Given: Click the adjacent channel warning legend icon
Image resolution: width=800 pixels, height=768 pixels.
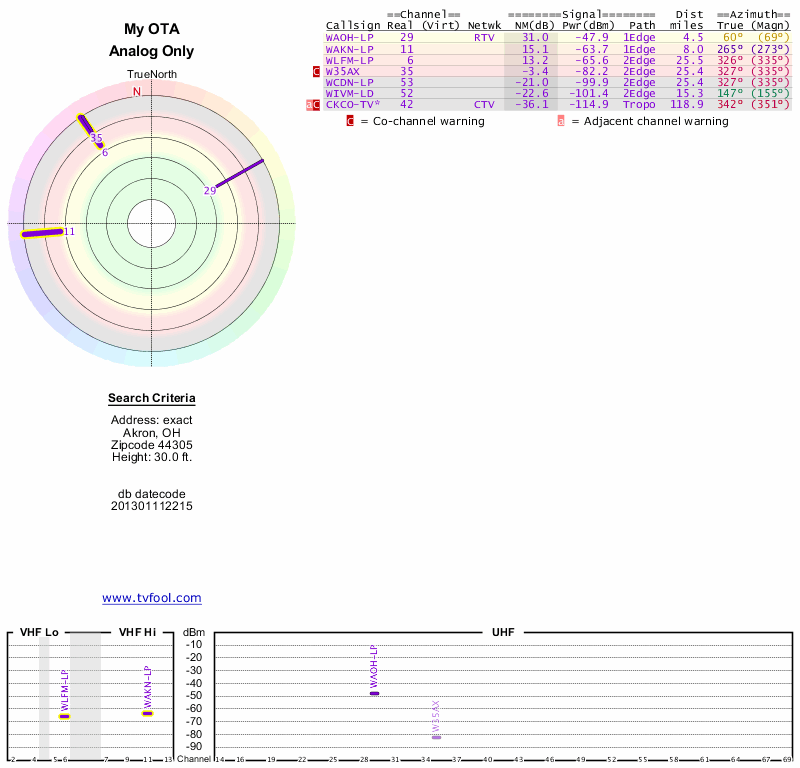Looking at the screenshot, I should click(x=561, y=121).
